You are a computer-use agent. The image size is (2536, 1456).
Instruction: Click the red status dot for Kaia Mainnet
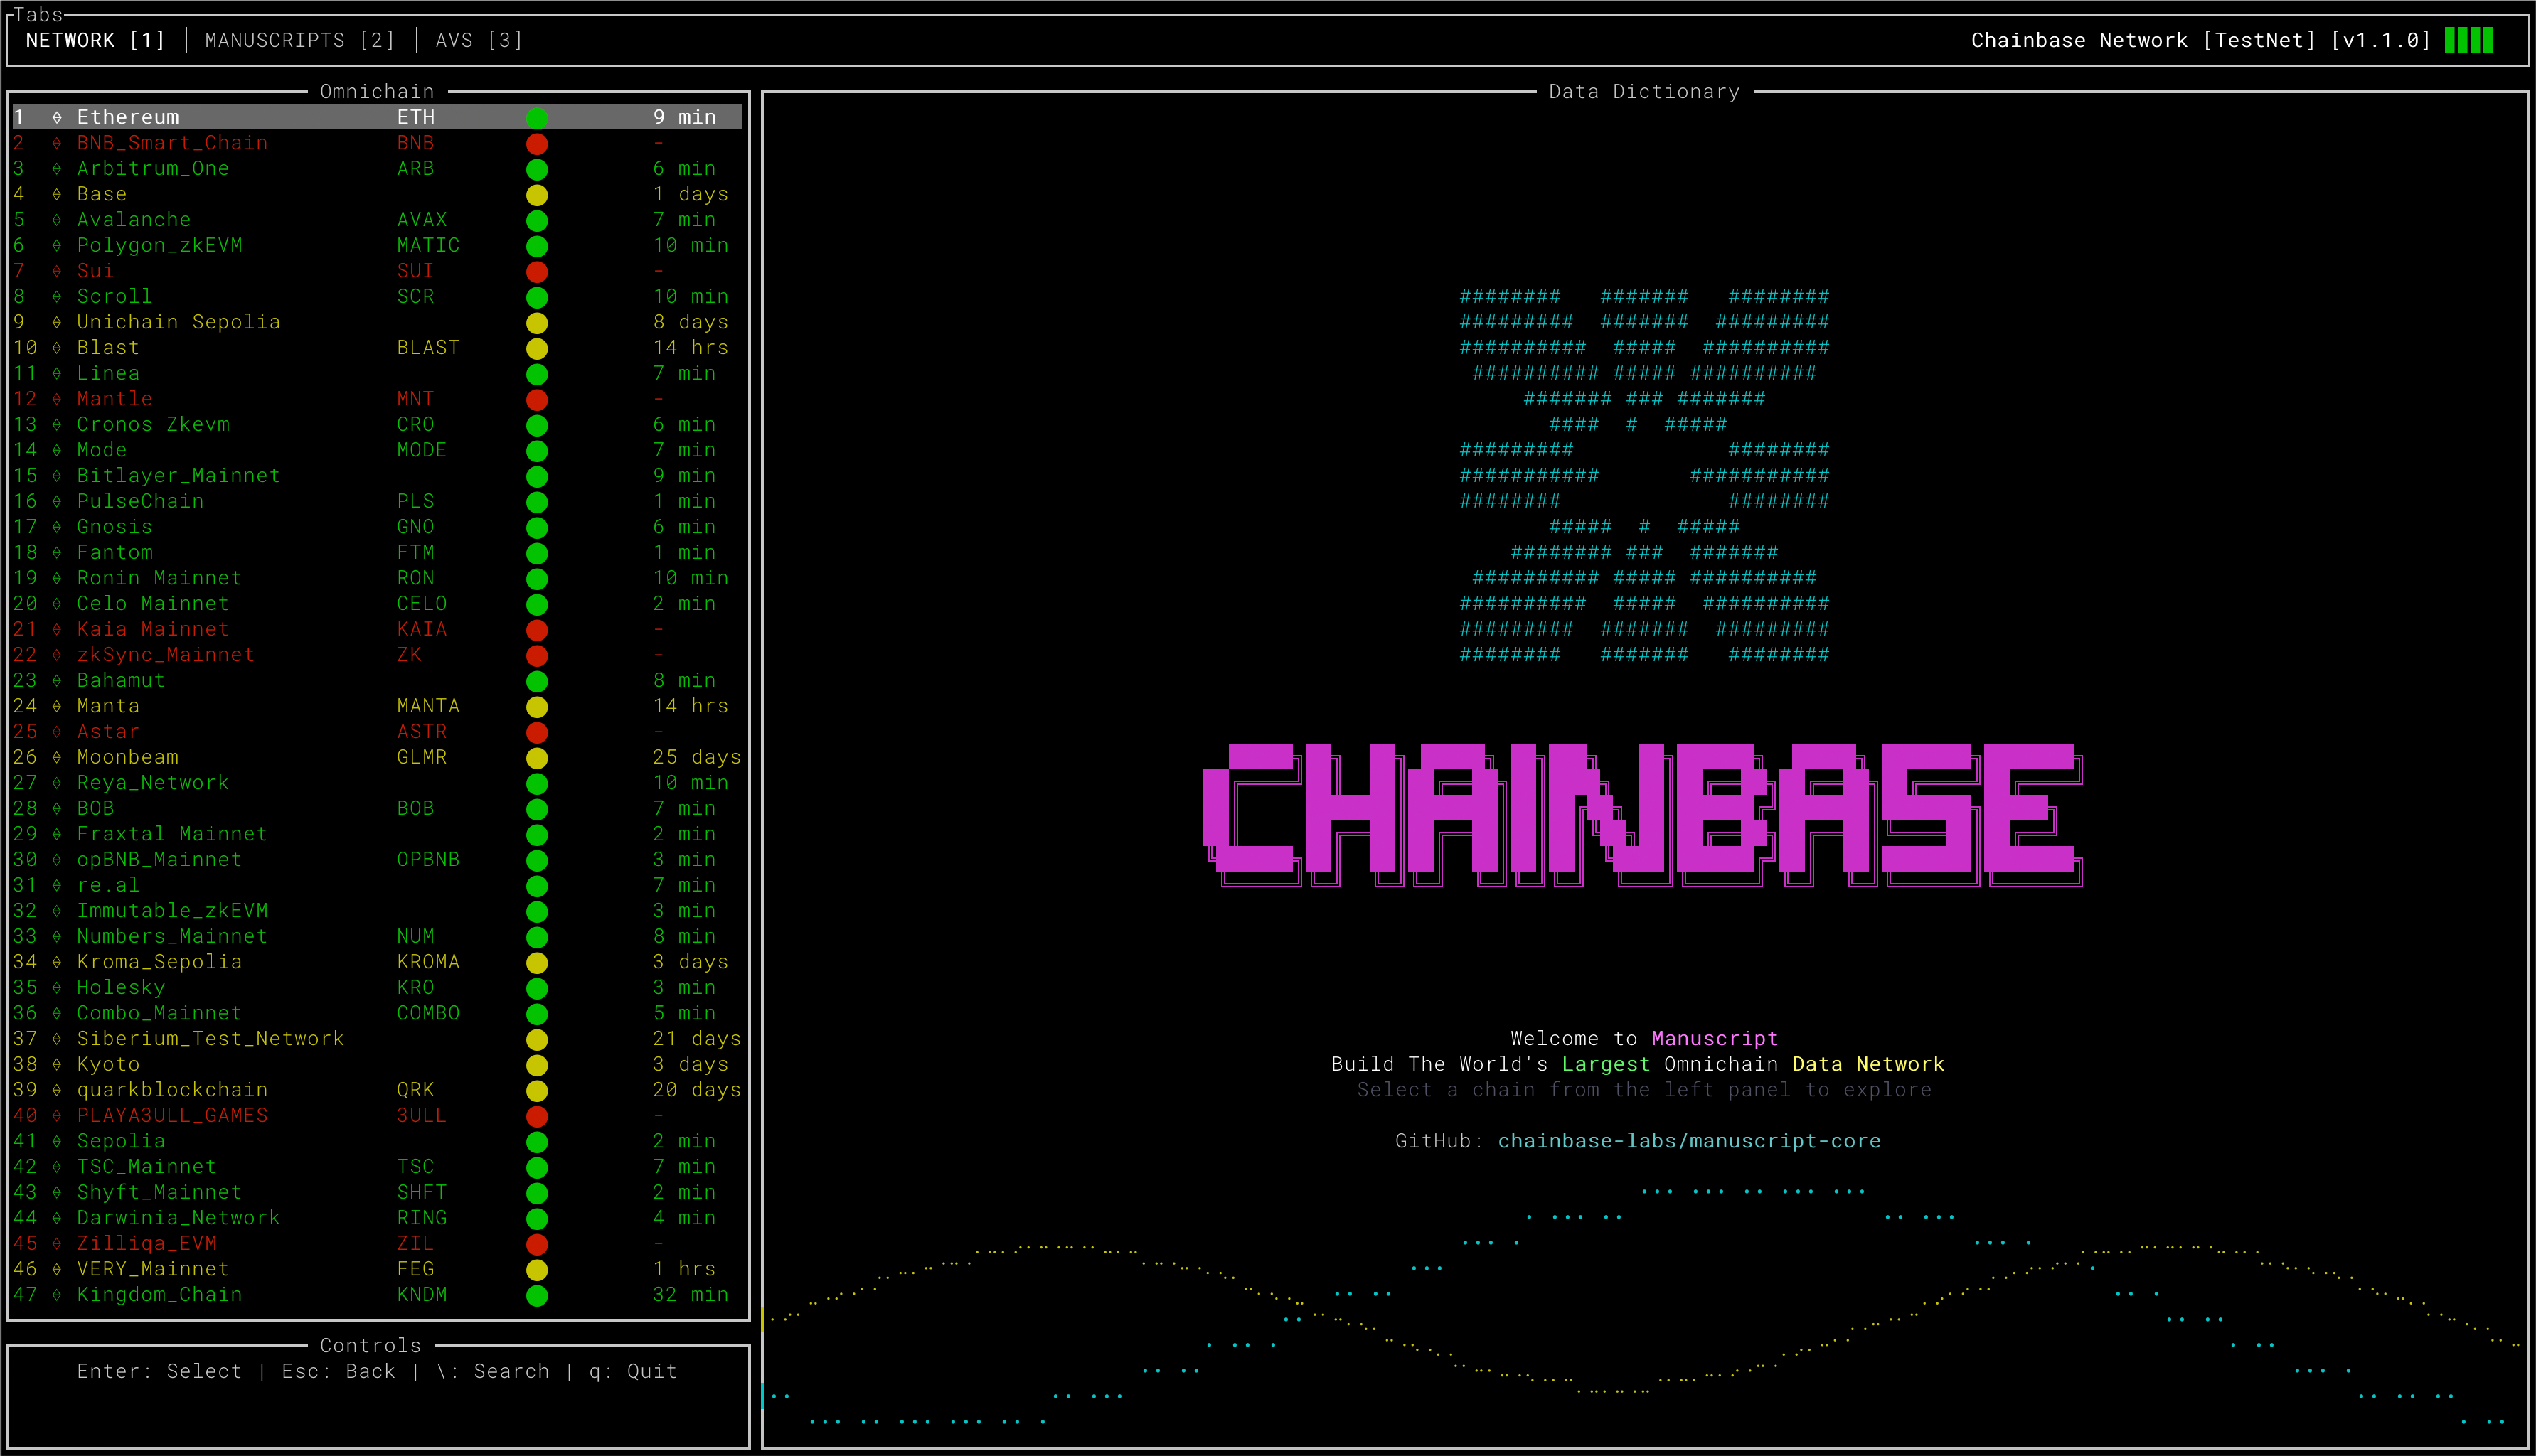click(x=537, y=630)
